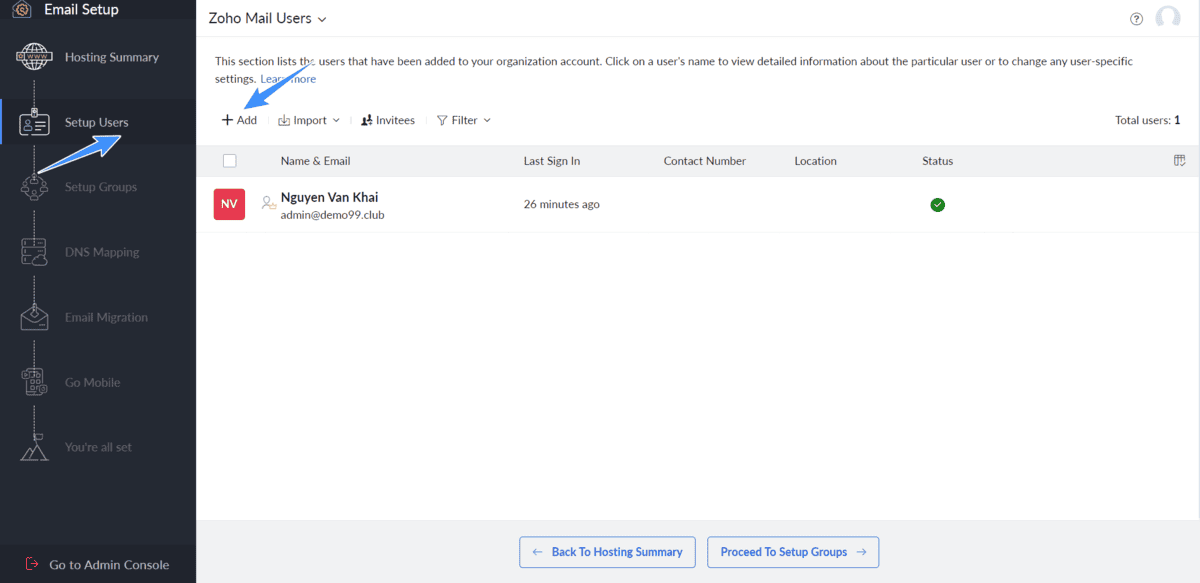Click the Status column header
The width and height of the screenshot is (1200, 583).
tap(938, 161)
